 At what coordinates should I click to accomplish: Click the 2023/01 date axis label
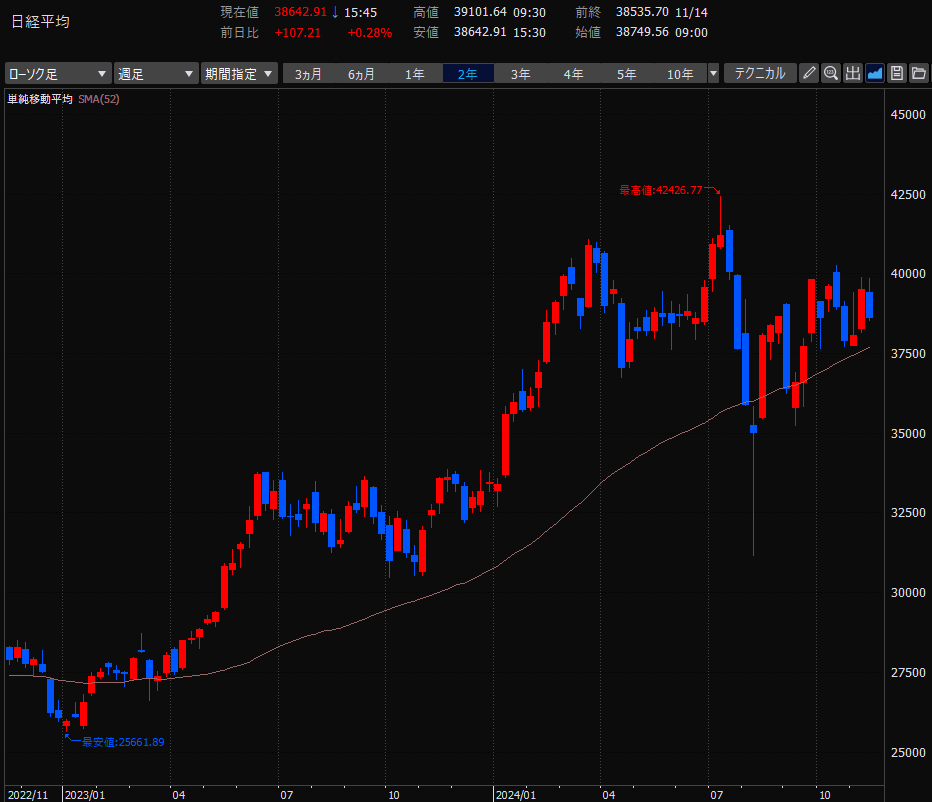tap(84, 795)
